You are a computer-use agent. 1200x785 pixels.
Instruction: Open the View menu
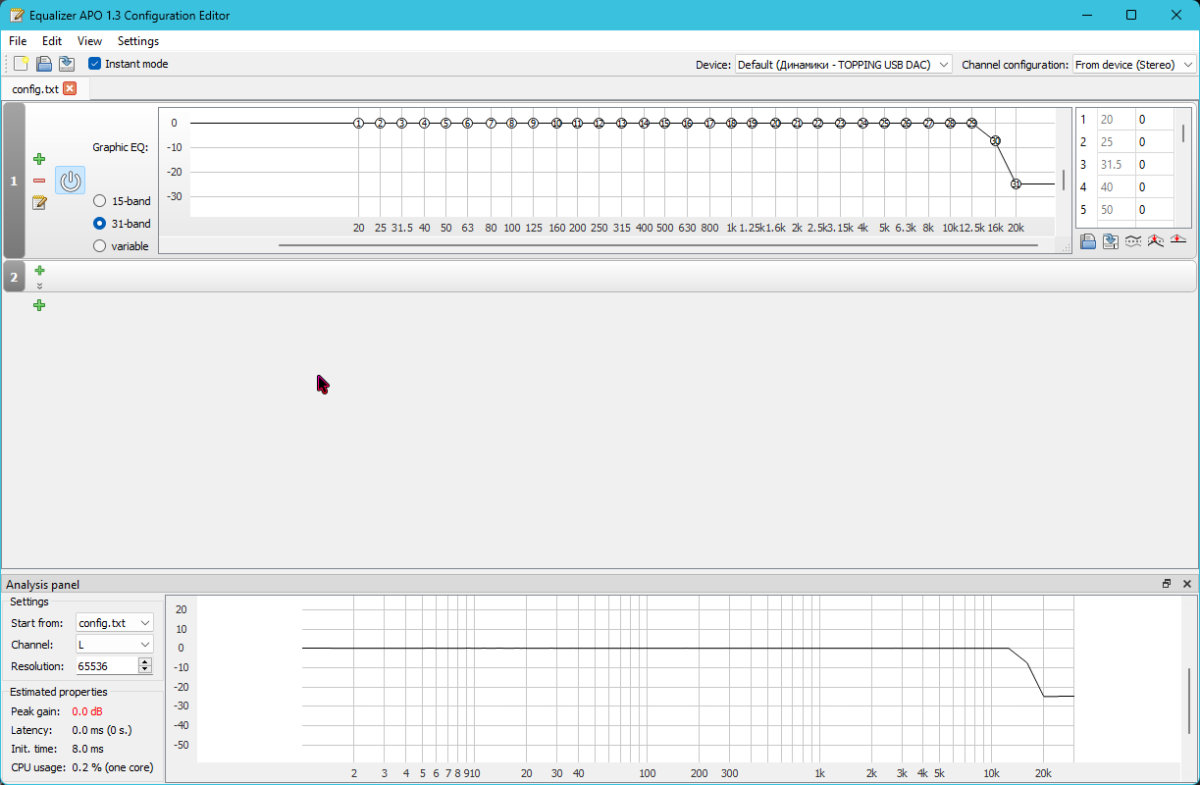(x=90, y=41)
